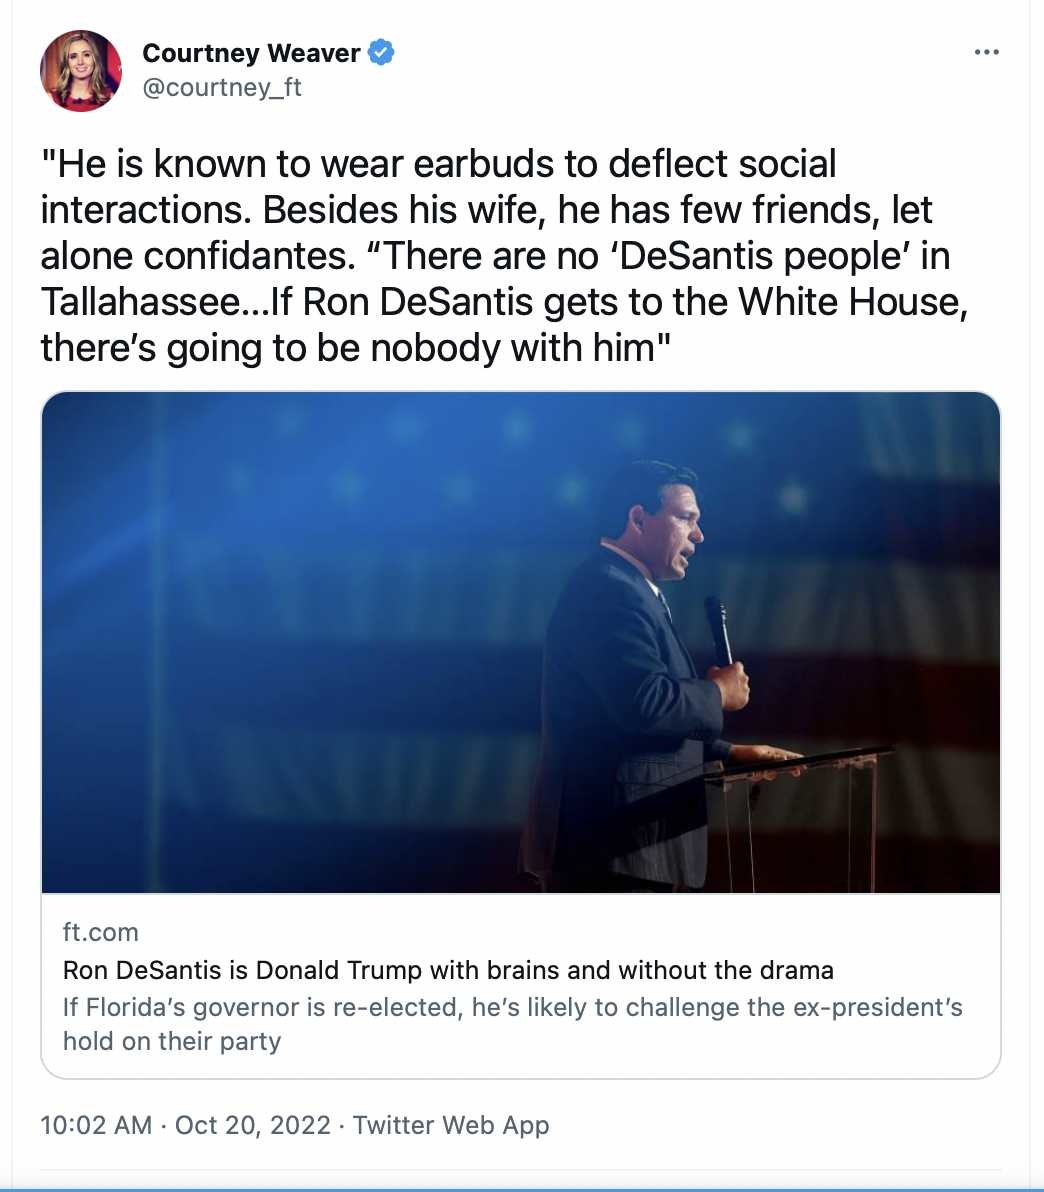The image size is (1044, 1192).
Task: Click the 10:02 AM timestamp
Action: tap(97, 1125)
